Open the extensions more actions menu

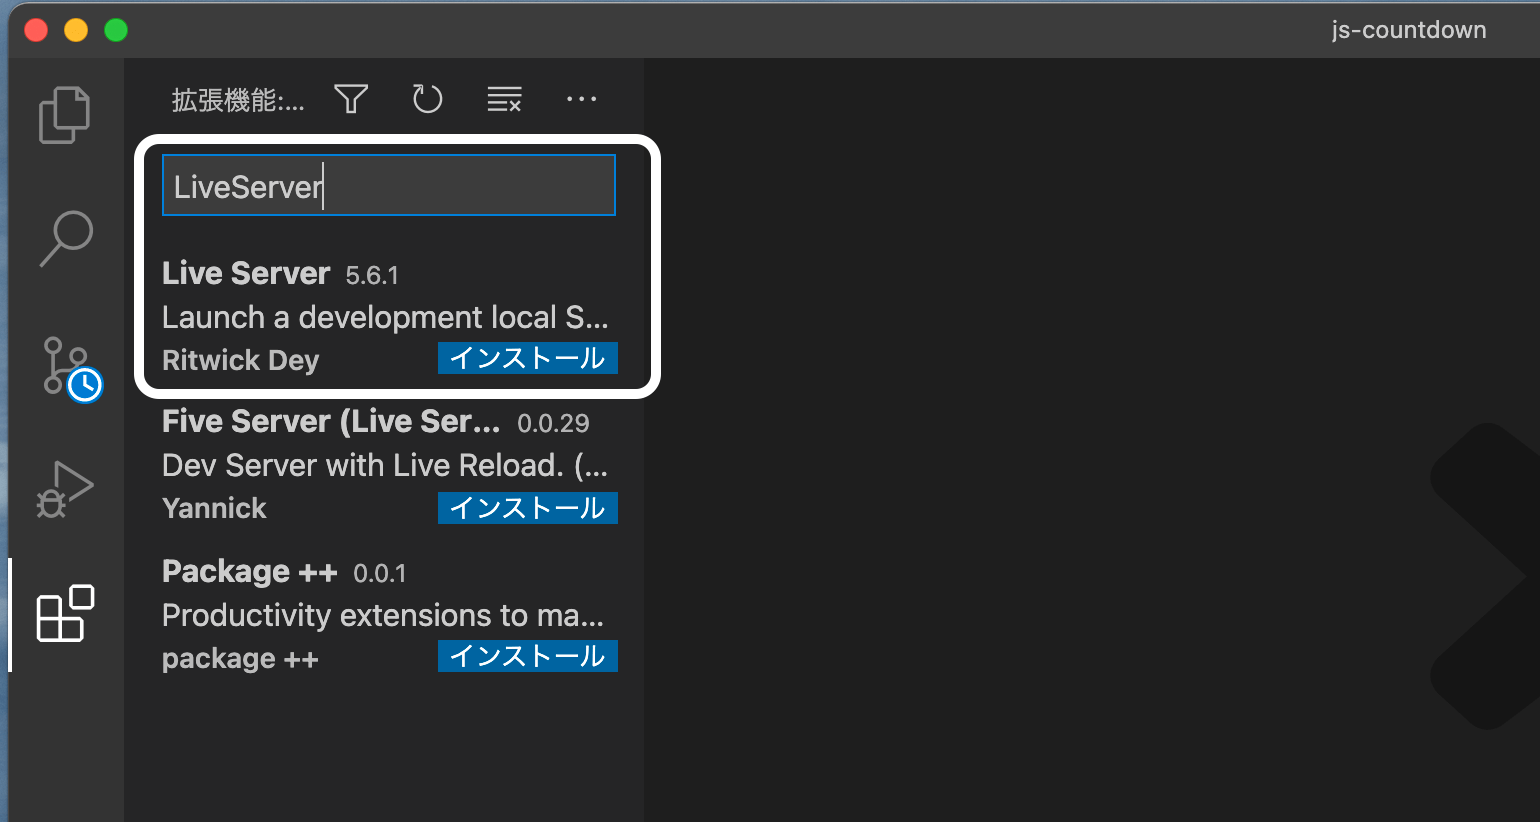[581, 99]
